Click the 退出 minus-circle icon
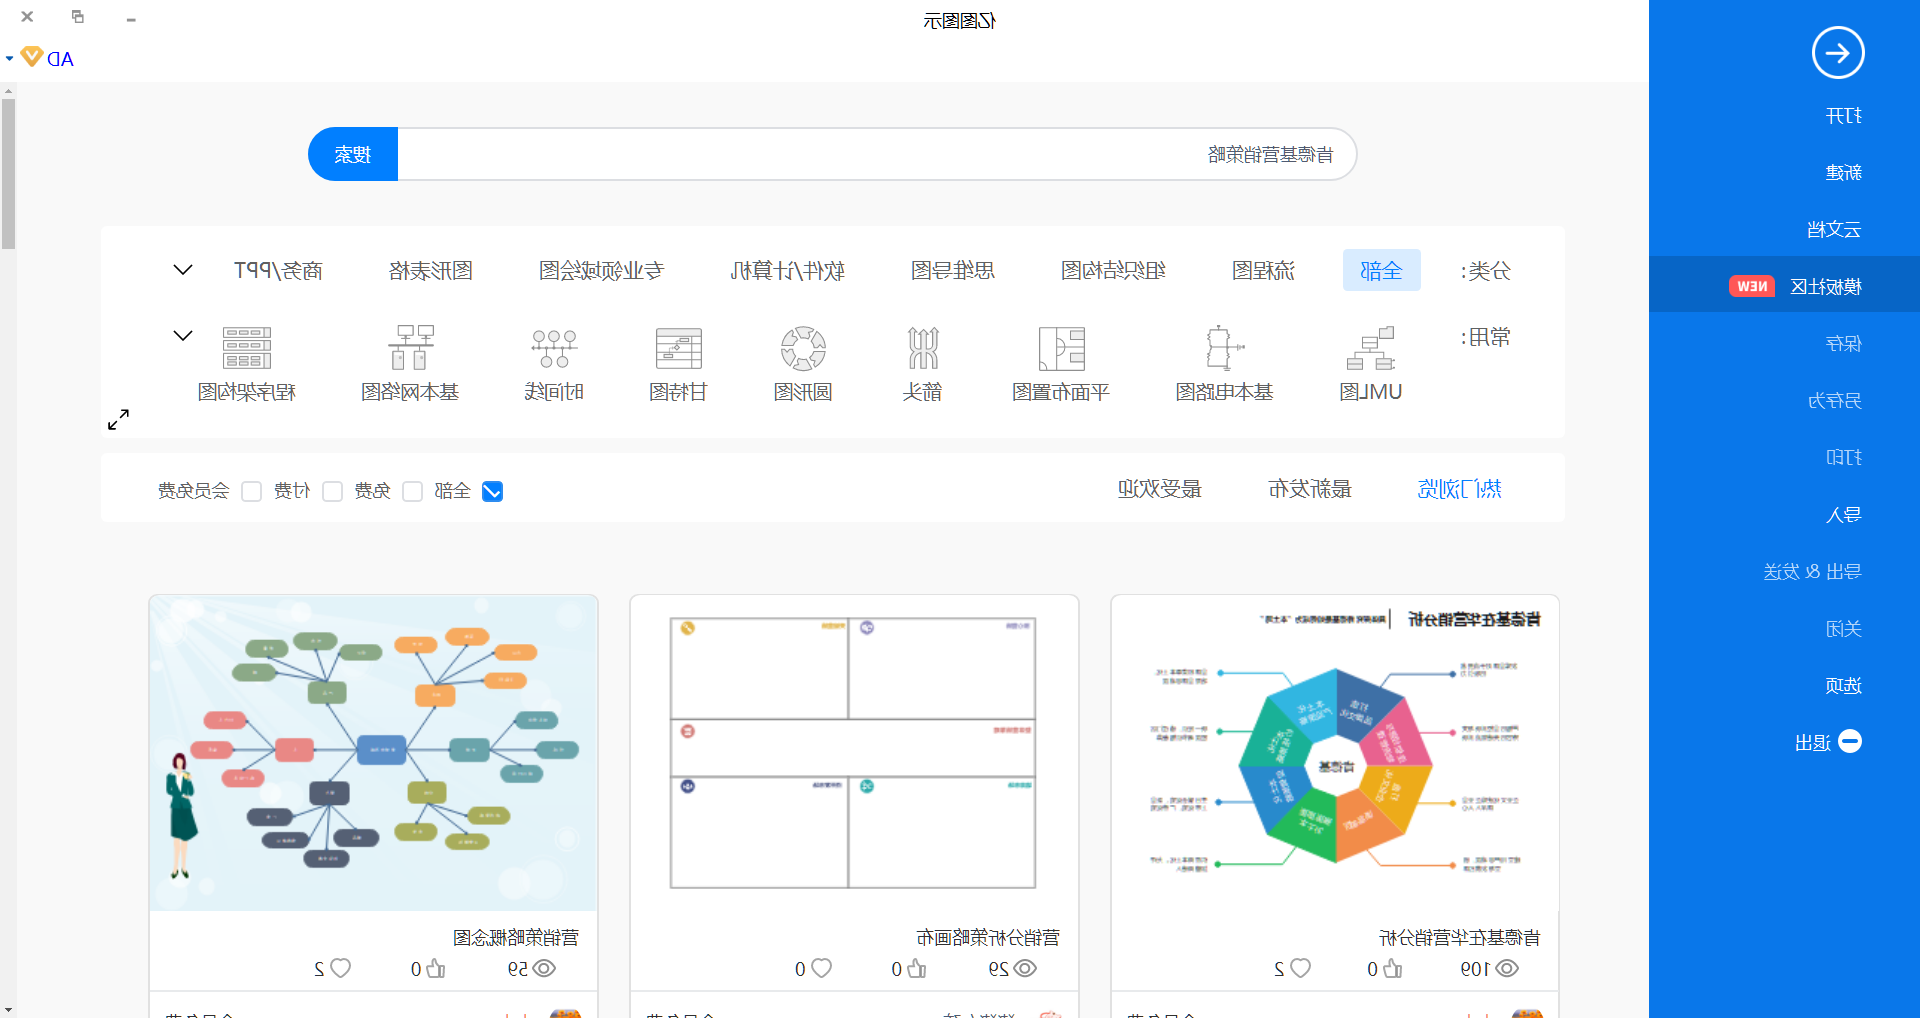 click(x=1850, y=741)
